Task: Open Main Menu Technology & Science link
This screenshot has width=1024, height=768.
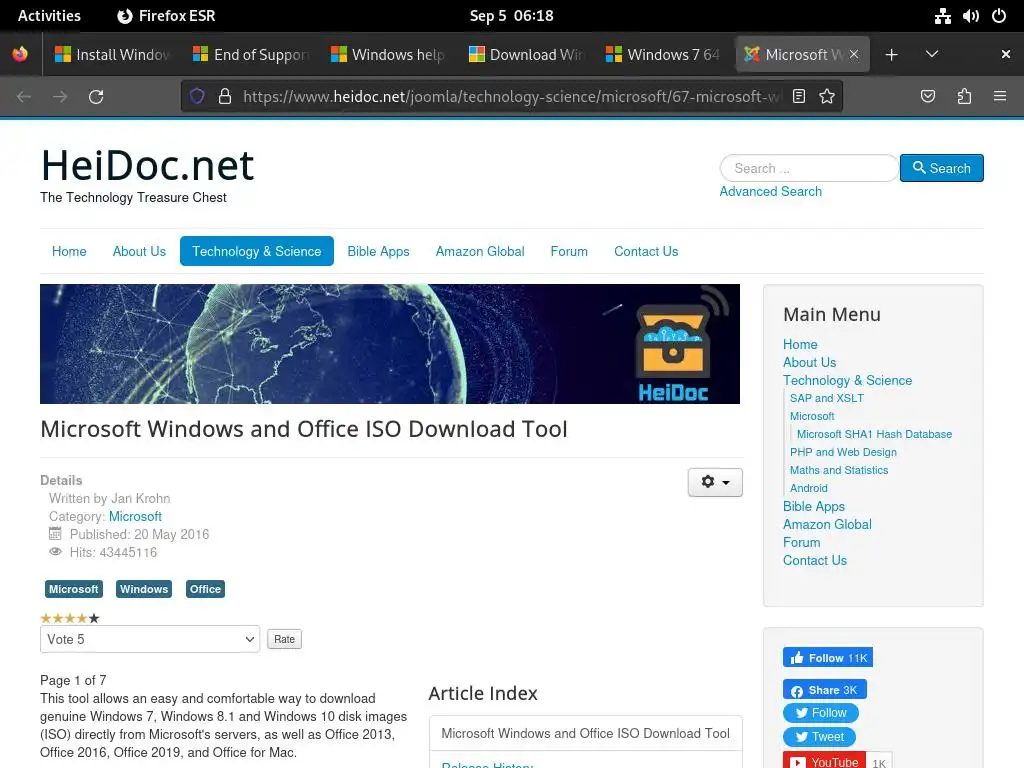Action: pos(847,380)
